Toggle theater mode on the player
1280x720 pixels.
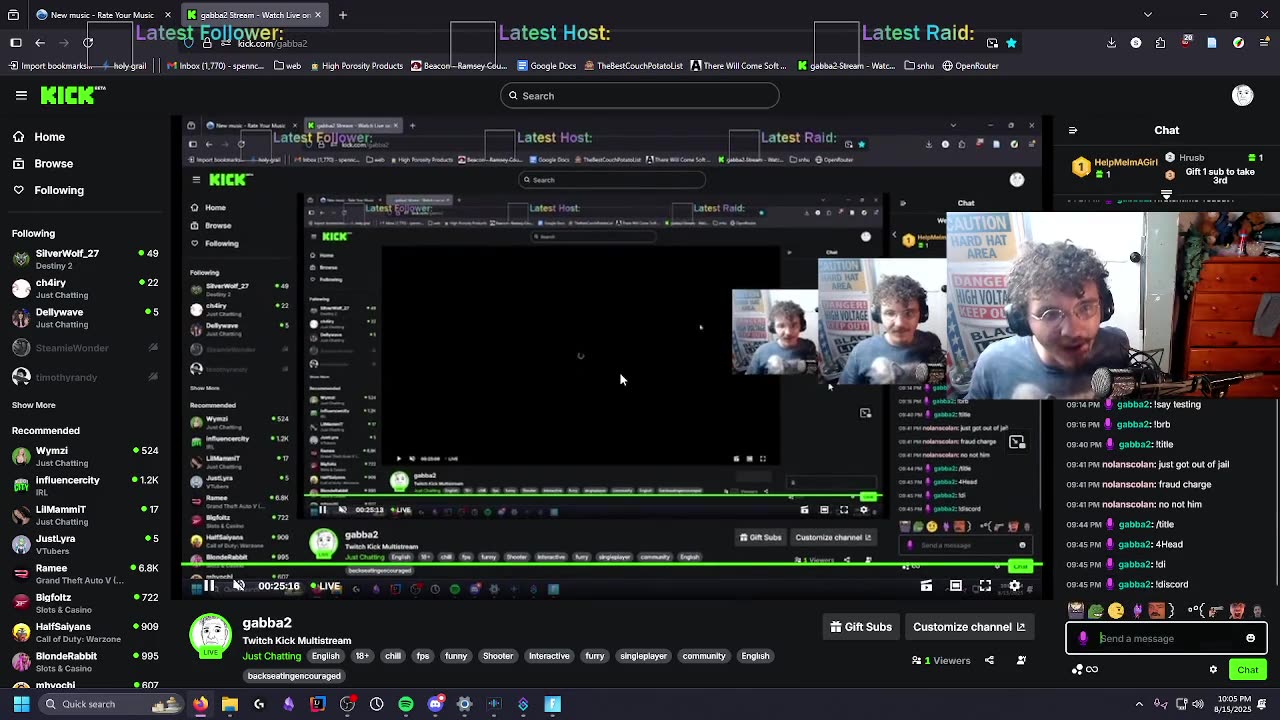(x=956, y=586)
